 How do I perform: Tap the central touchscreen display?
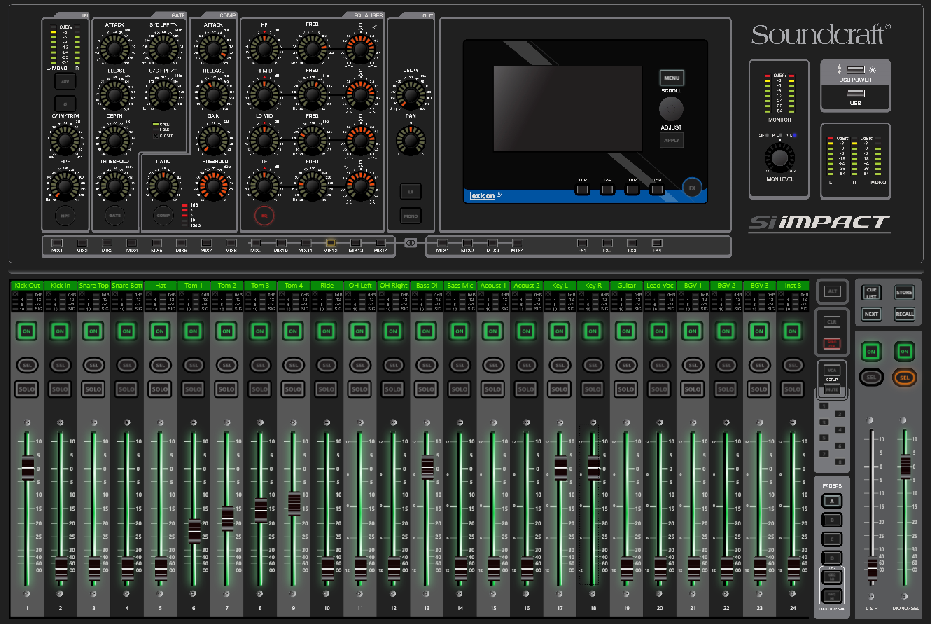[568, 108]
